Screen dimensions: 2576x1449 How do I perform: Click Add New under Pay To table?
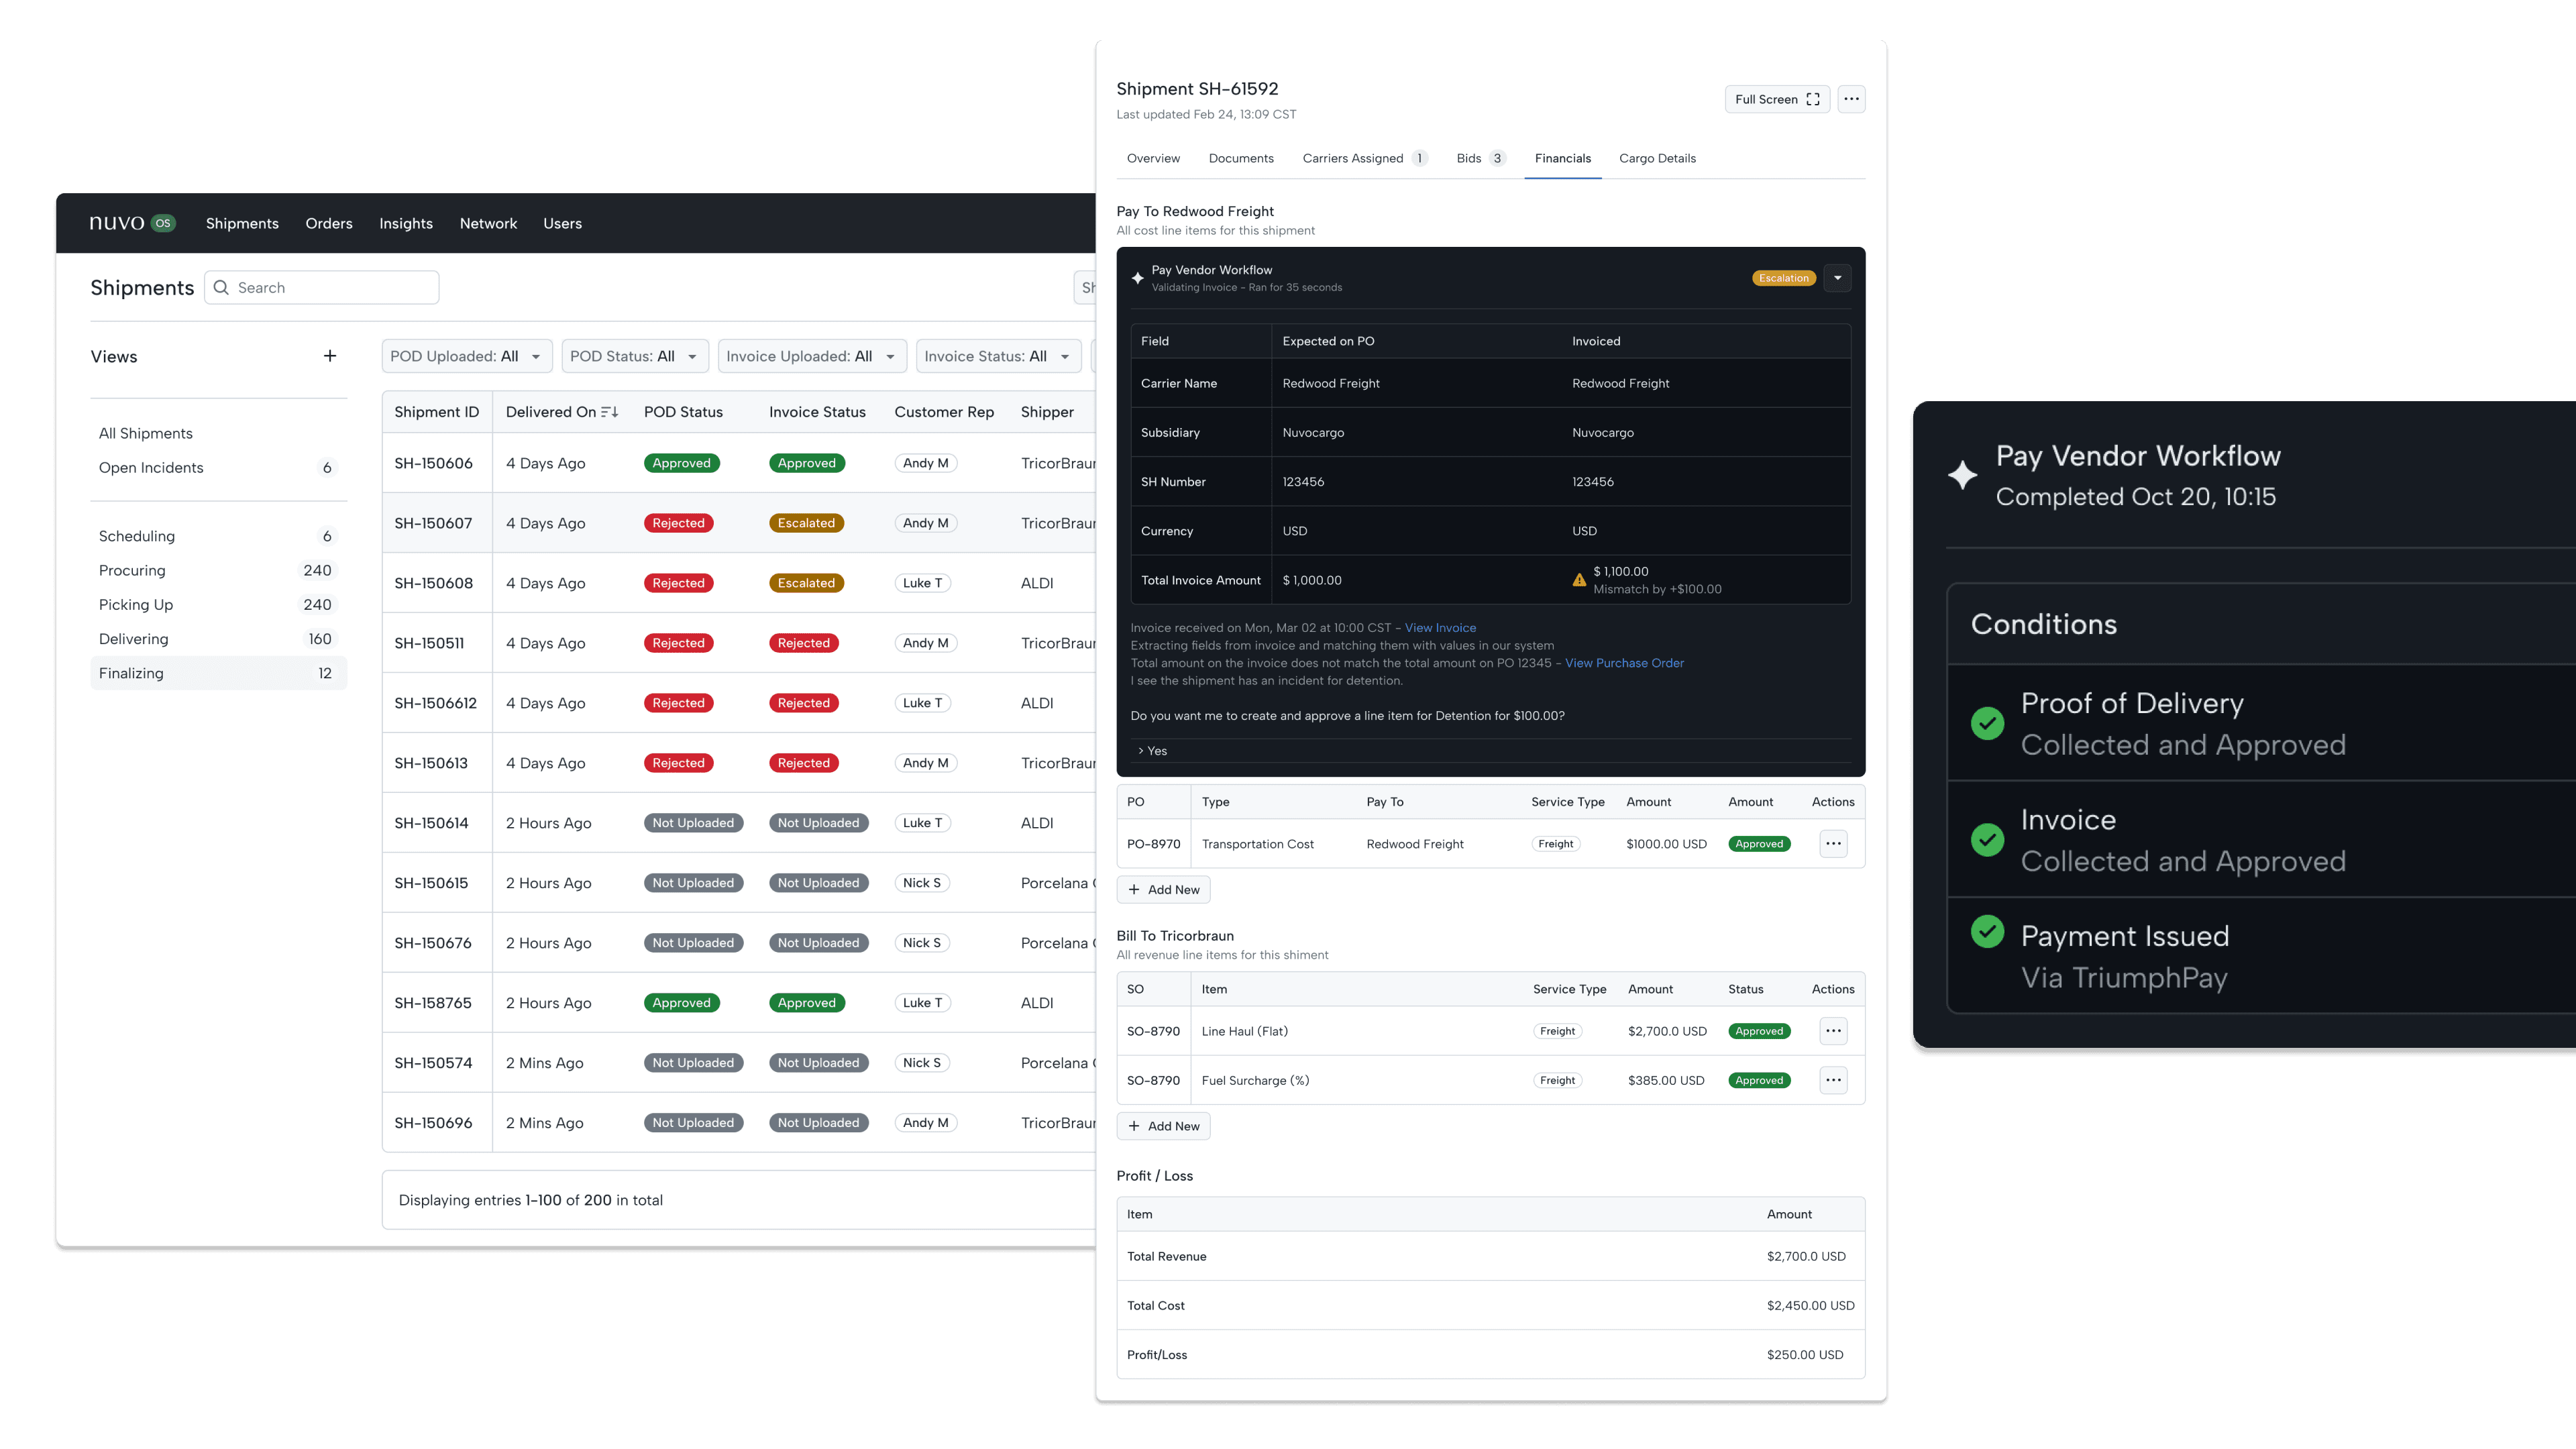point(1163,890)
